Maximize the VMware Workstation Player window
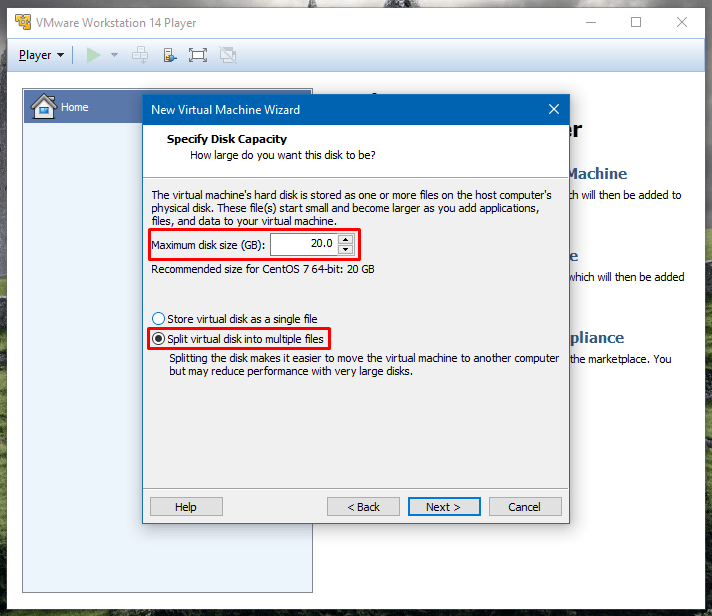The height and width of the screenshot is (616, 712). coord(636,22)
